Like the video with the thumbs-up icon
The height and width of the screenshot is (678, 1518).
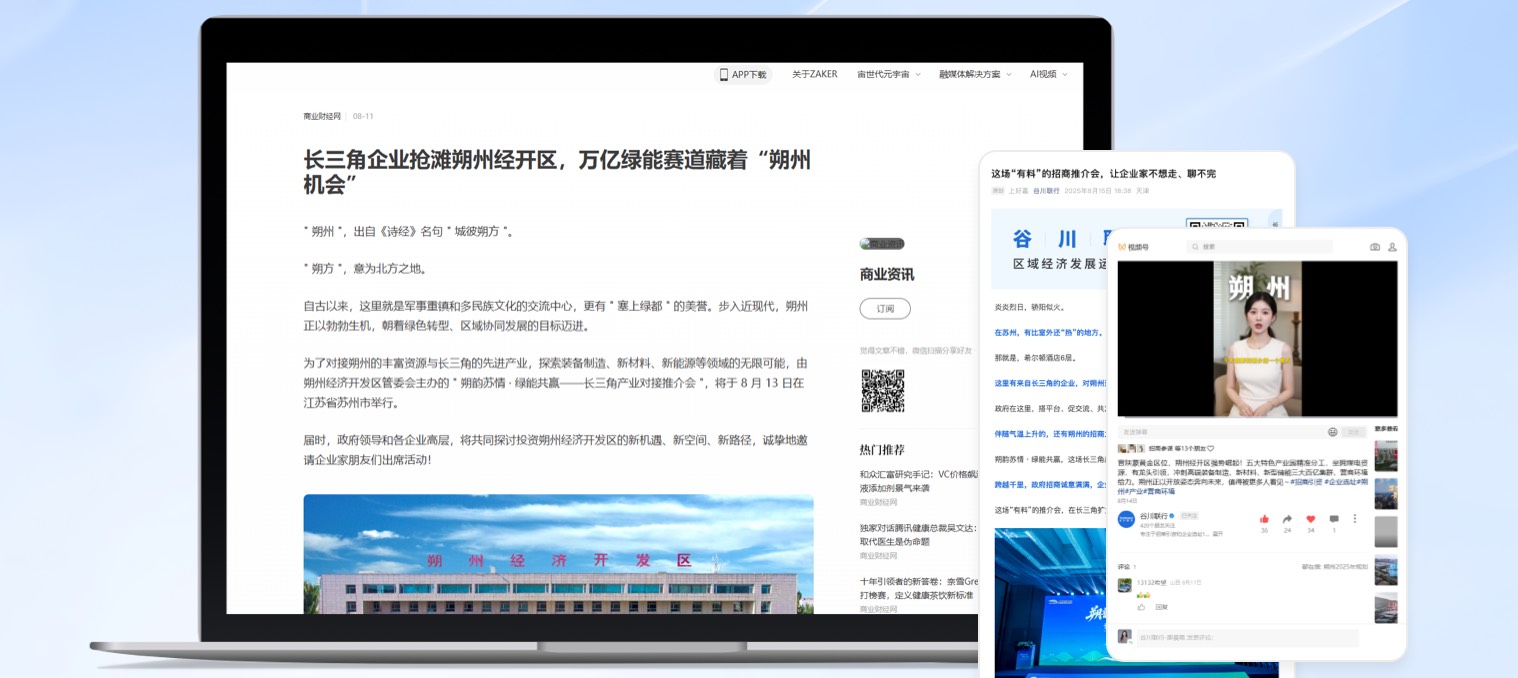click(1264, 519)
